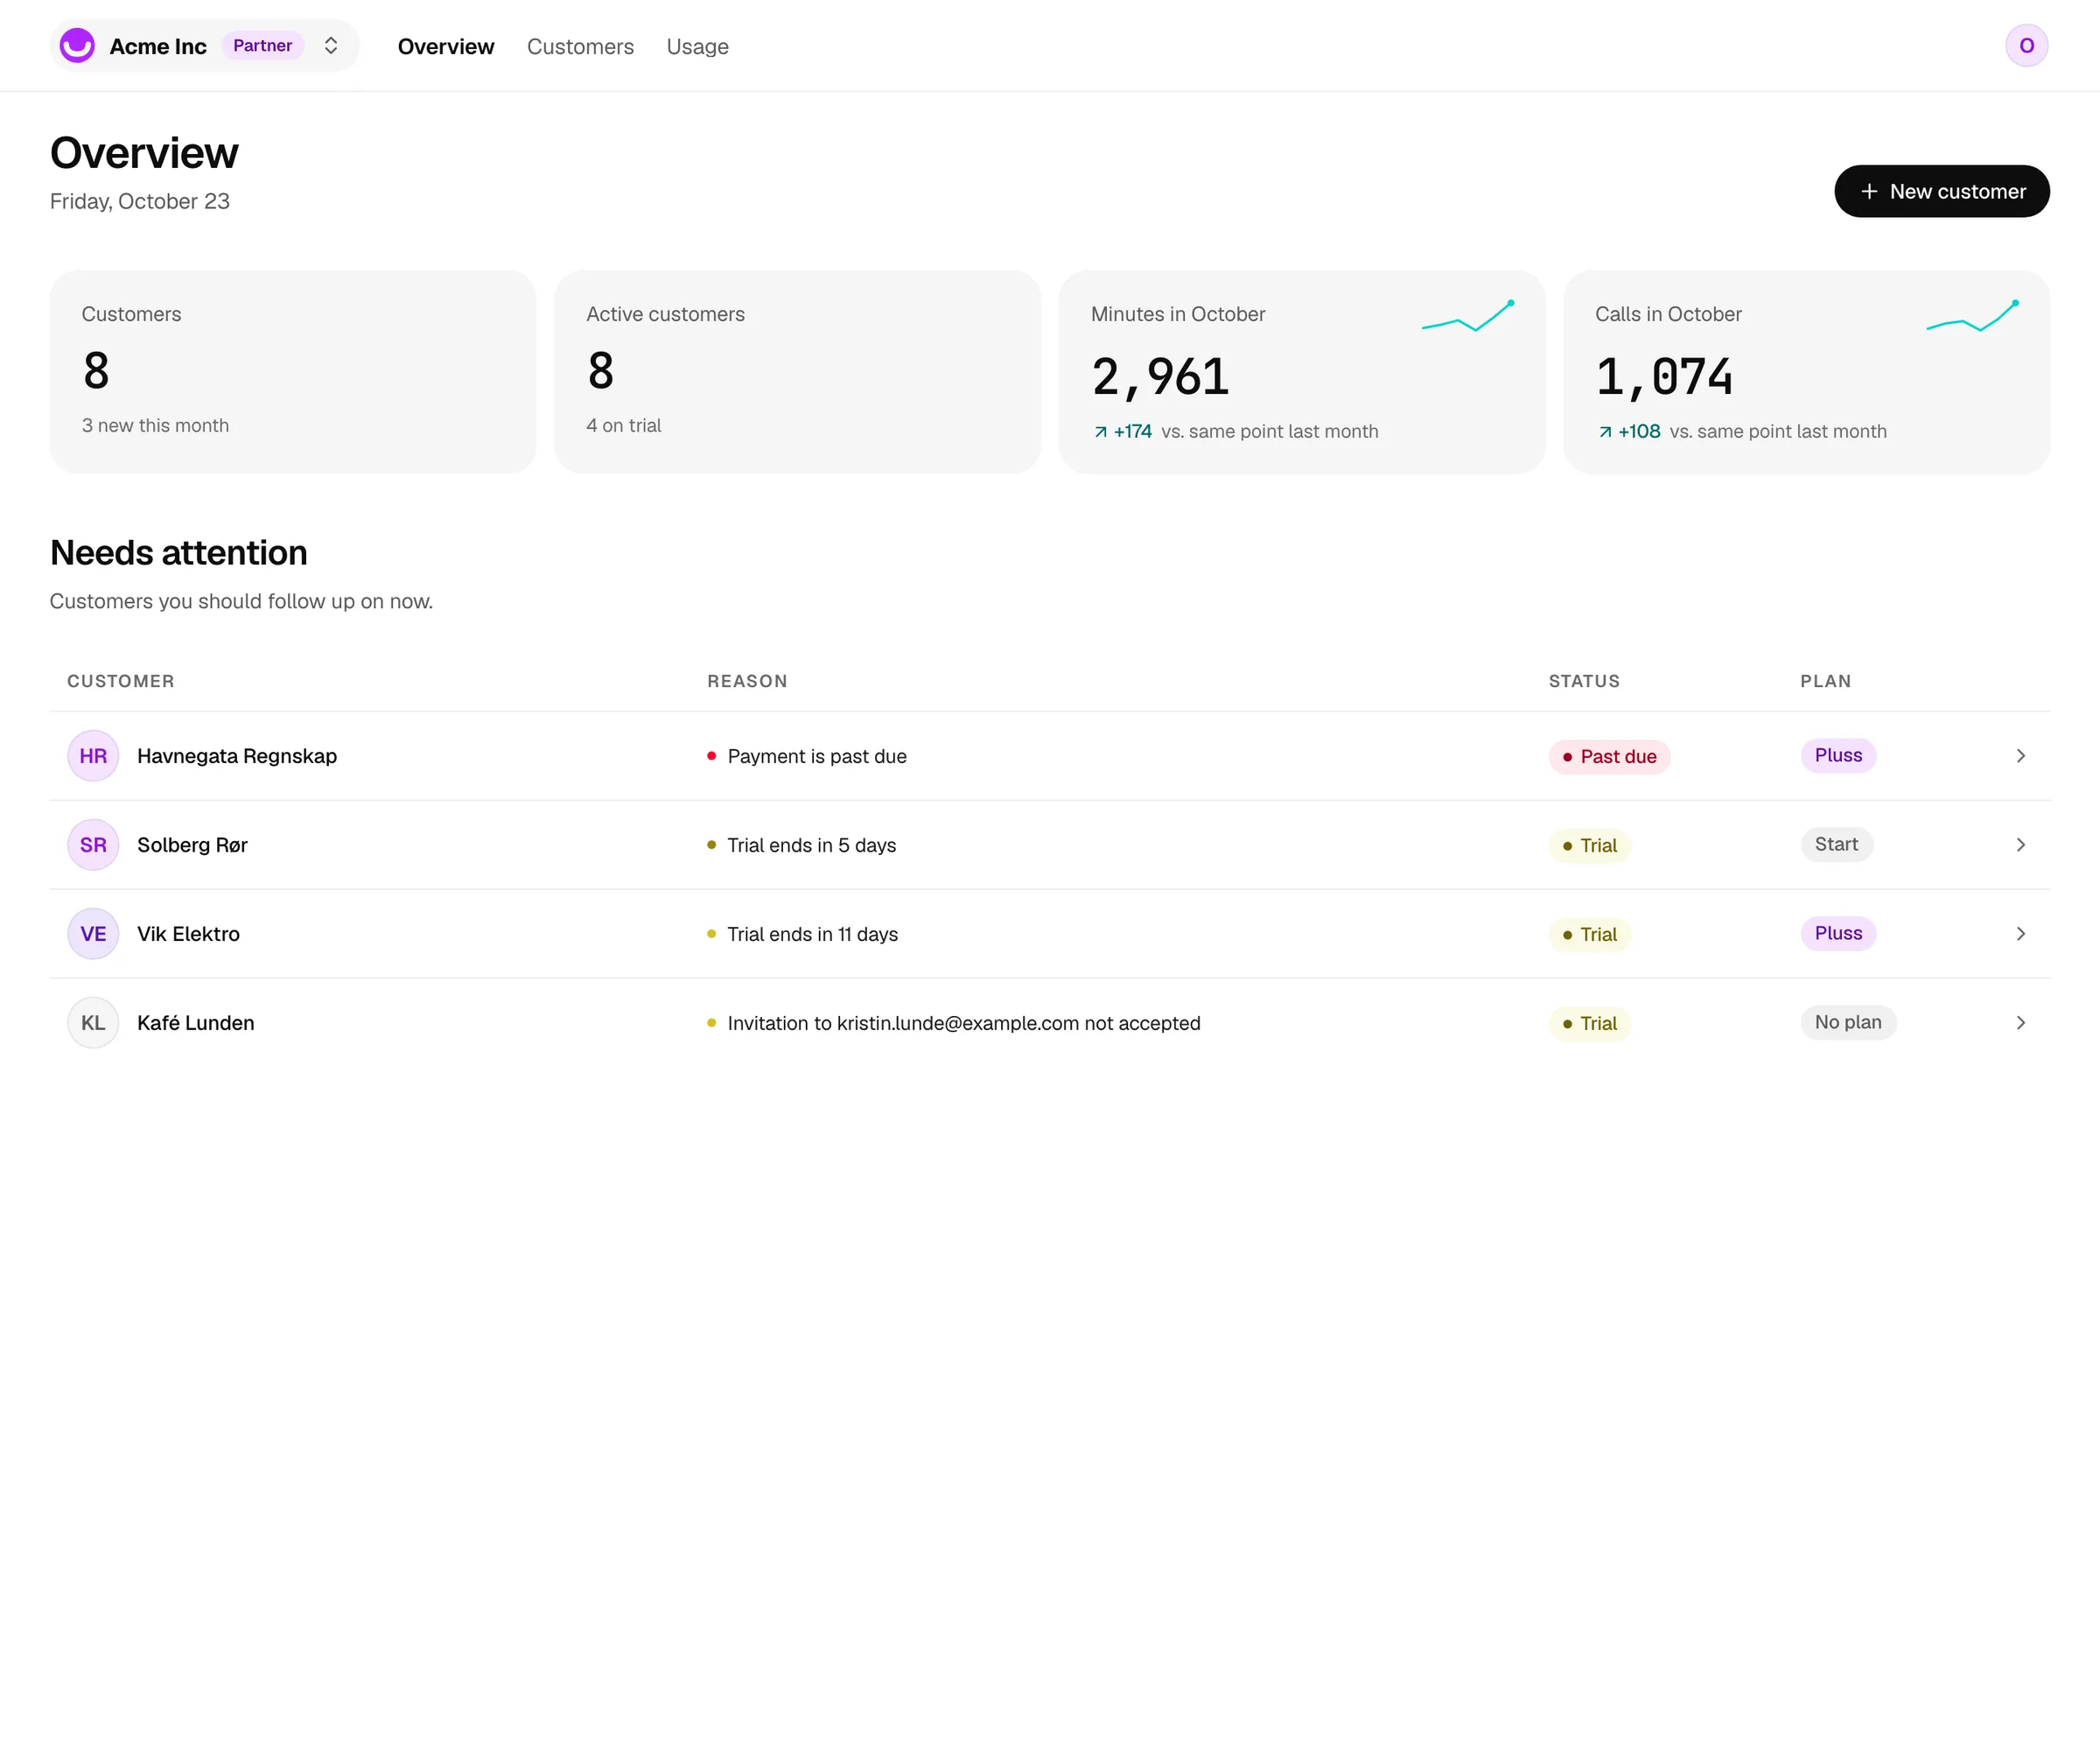Click the Start plan badge
This screenshot has height=1739, width=2100.
[1836, 844]
